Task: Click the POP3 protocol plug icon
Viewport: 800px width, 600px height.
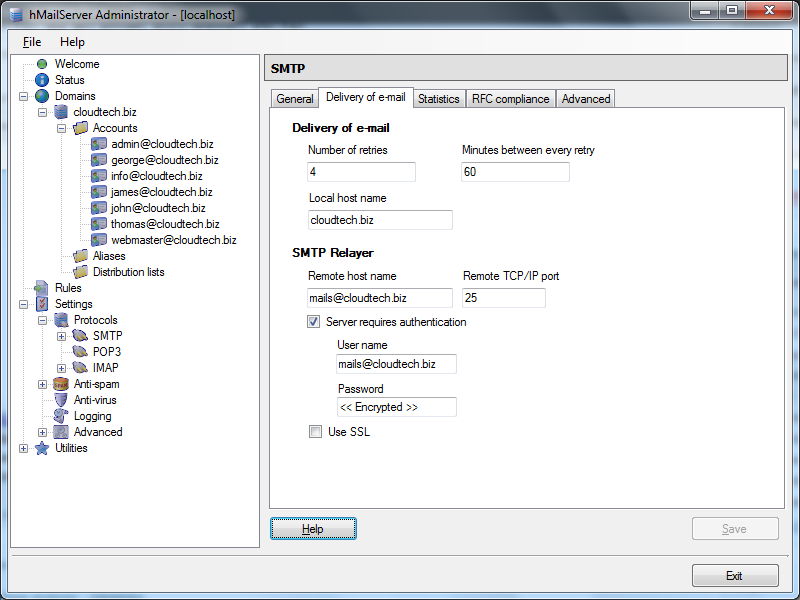Action: click(80, 352)
